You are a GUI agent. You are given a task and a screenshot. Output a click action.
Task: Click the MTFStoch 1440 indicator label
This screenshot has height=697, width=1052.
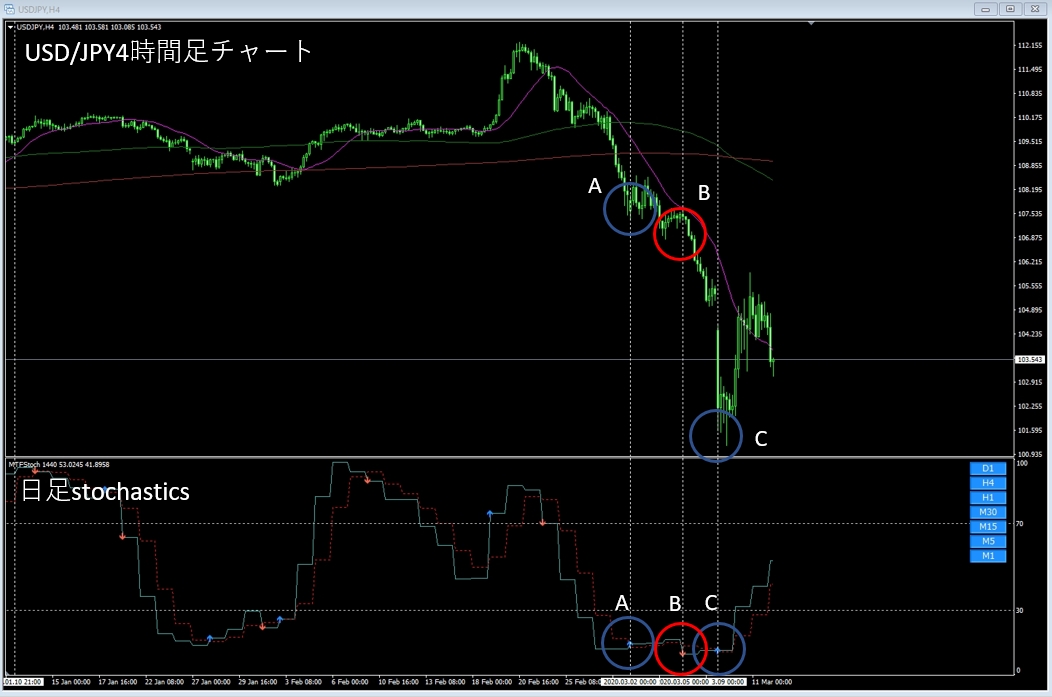(x=58, y=464)
